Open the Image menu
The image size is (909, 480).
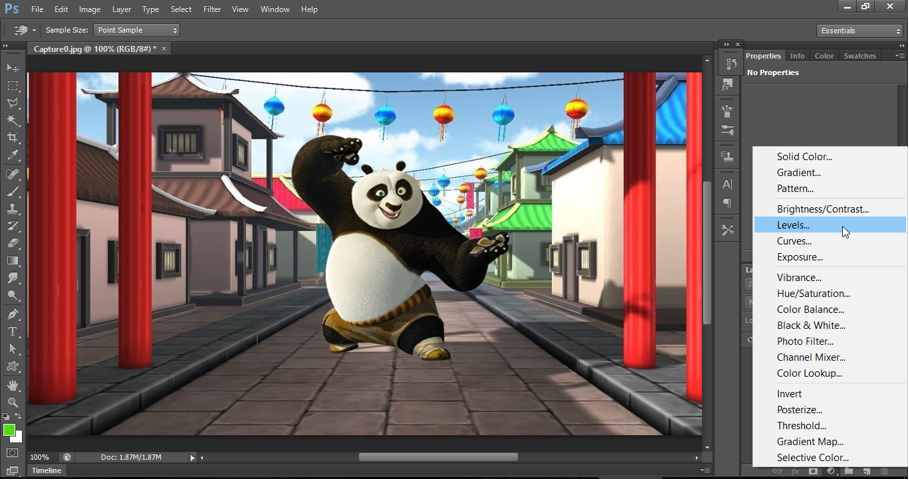point(89,9)
